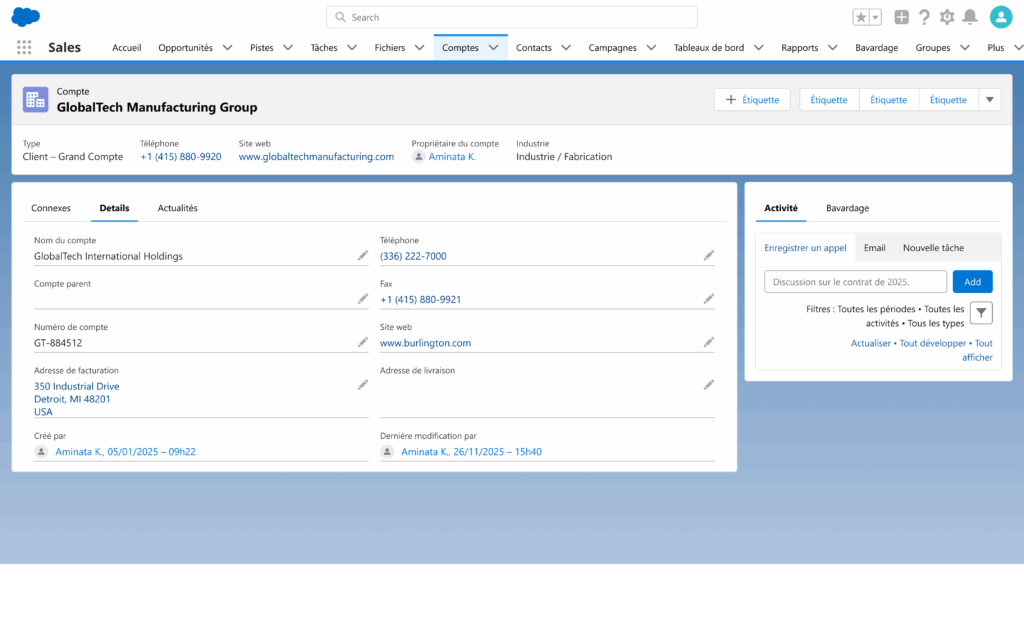Open the setup gear icon
The height and width of the screenshot is (640, 1024).
947,17
